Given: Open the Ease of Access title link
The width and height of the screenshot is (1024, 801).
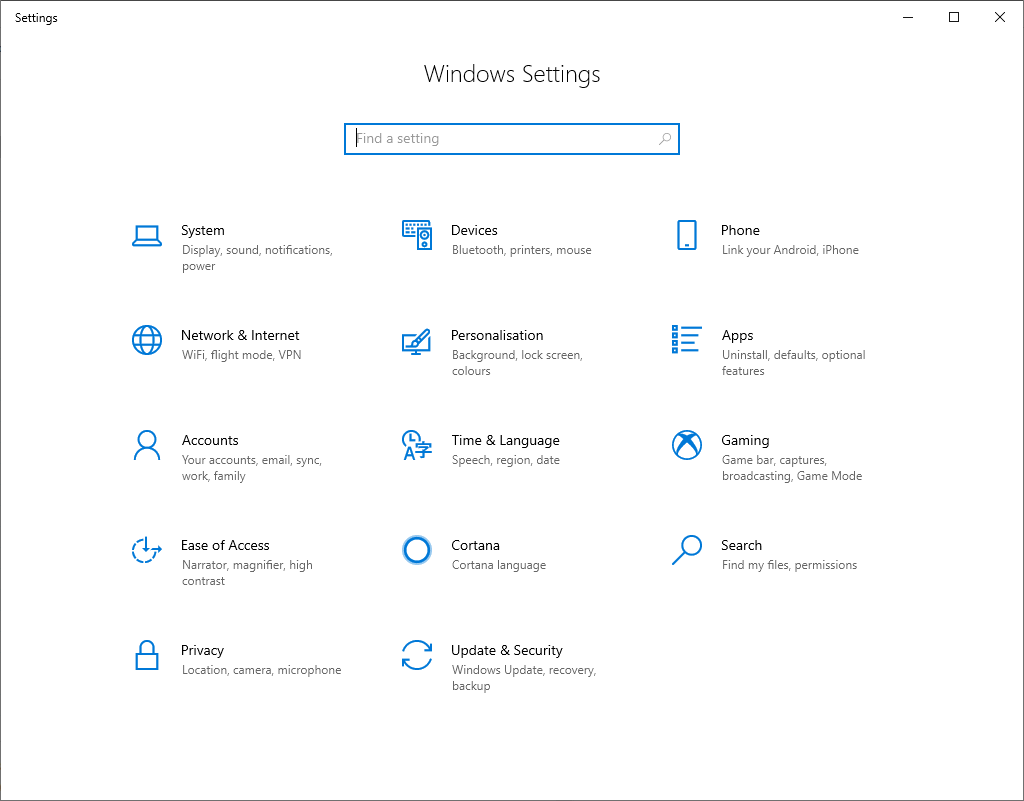Looking at the screenshot, I should point(225,546).
